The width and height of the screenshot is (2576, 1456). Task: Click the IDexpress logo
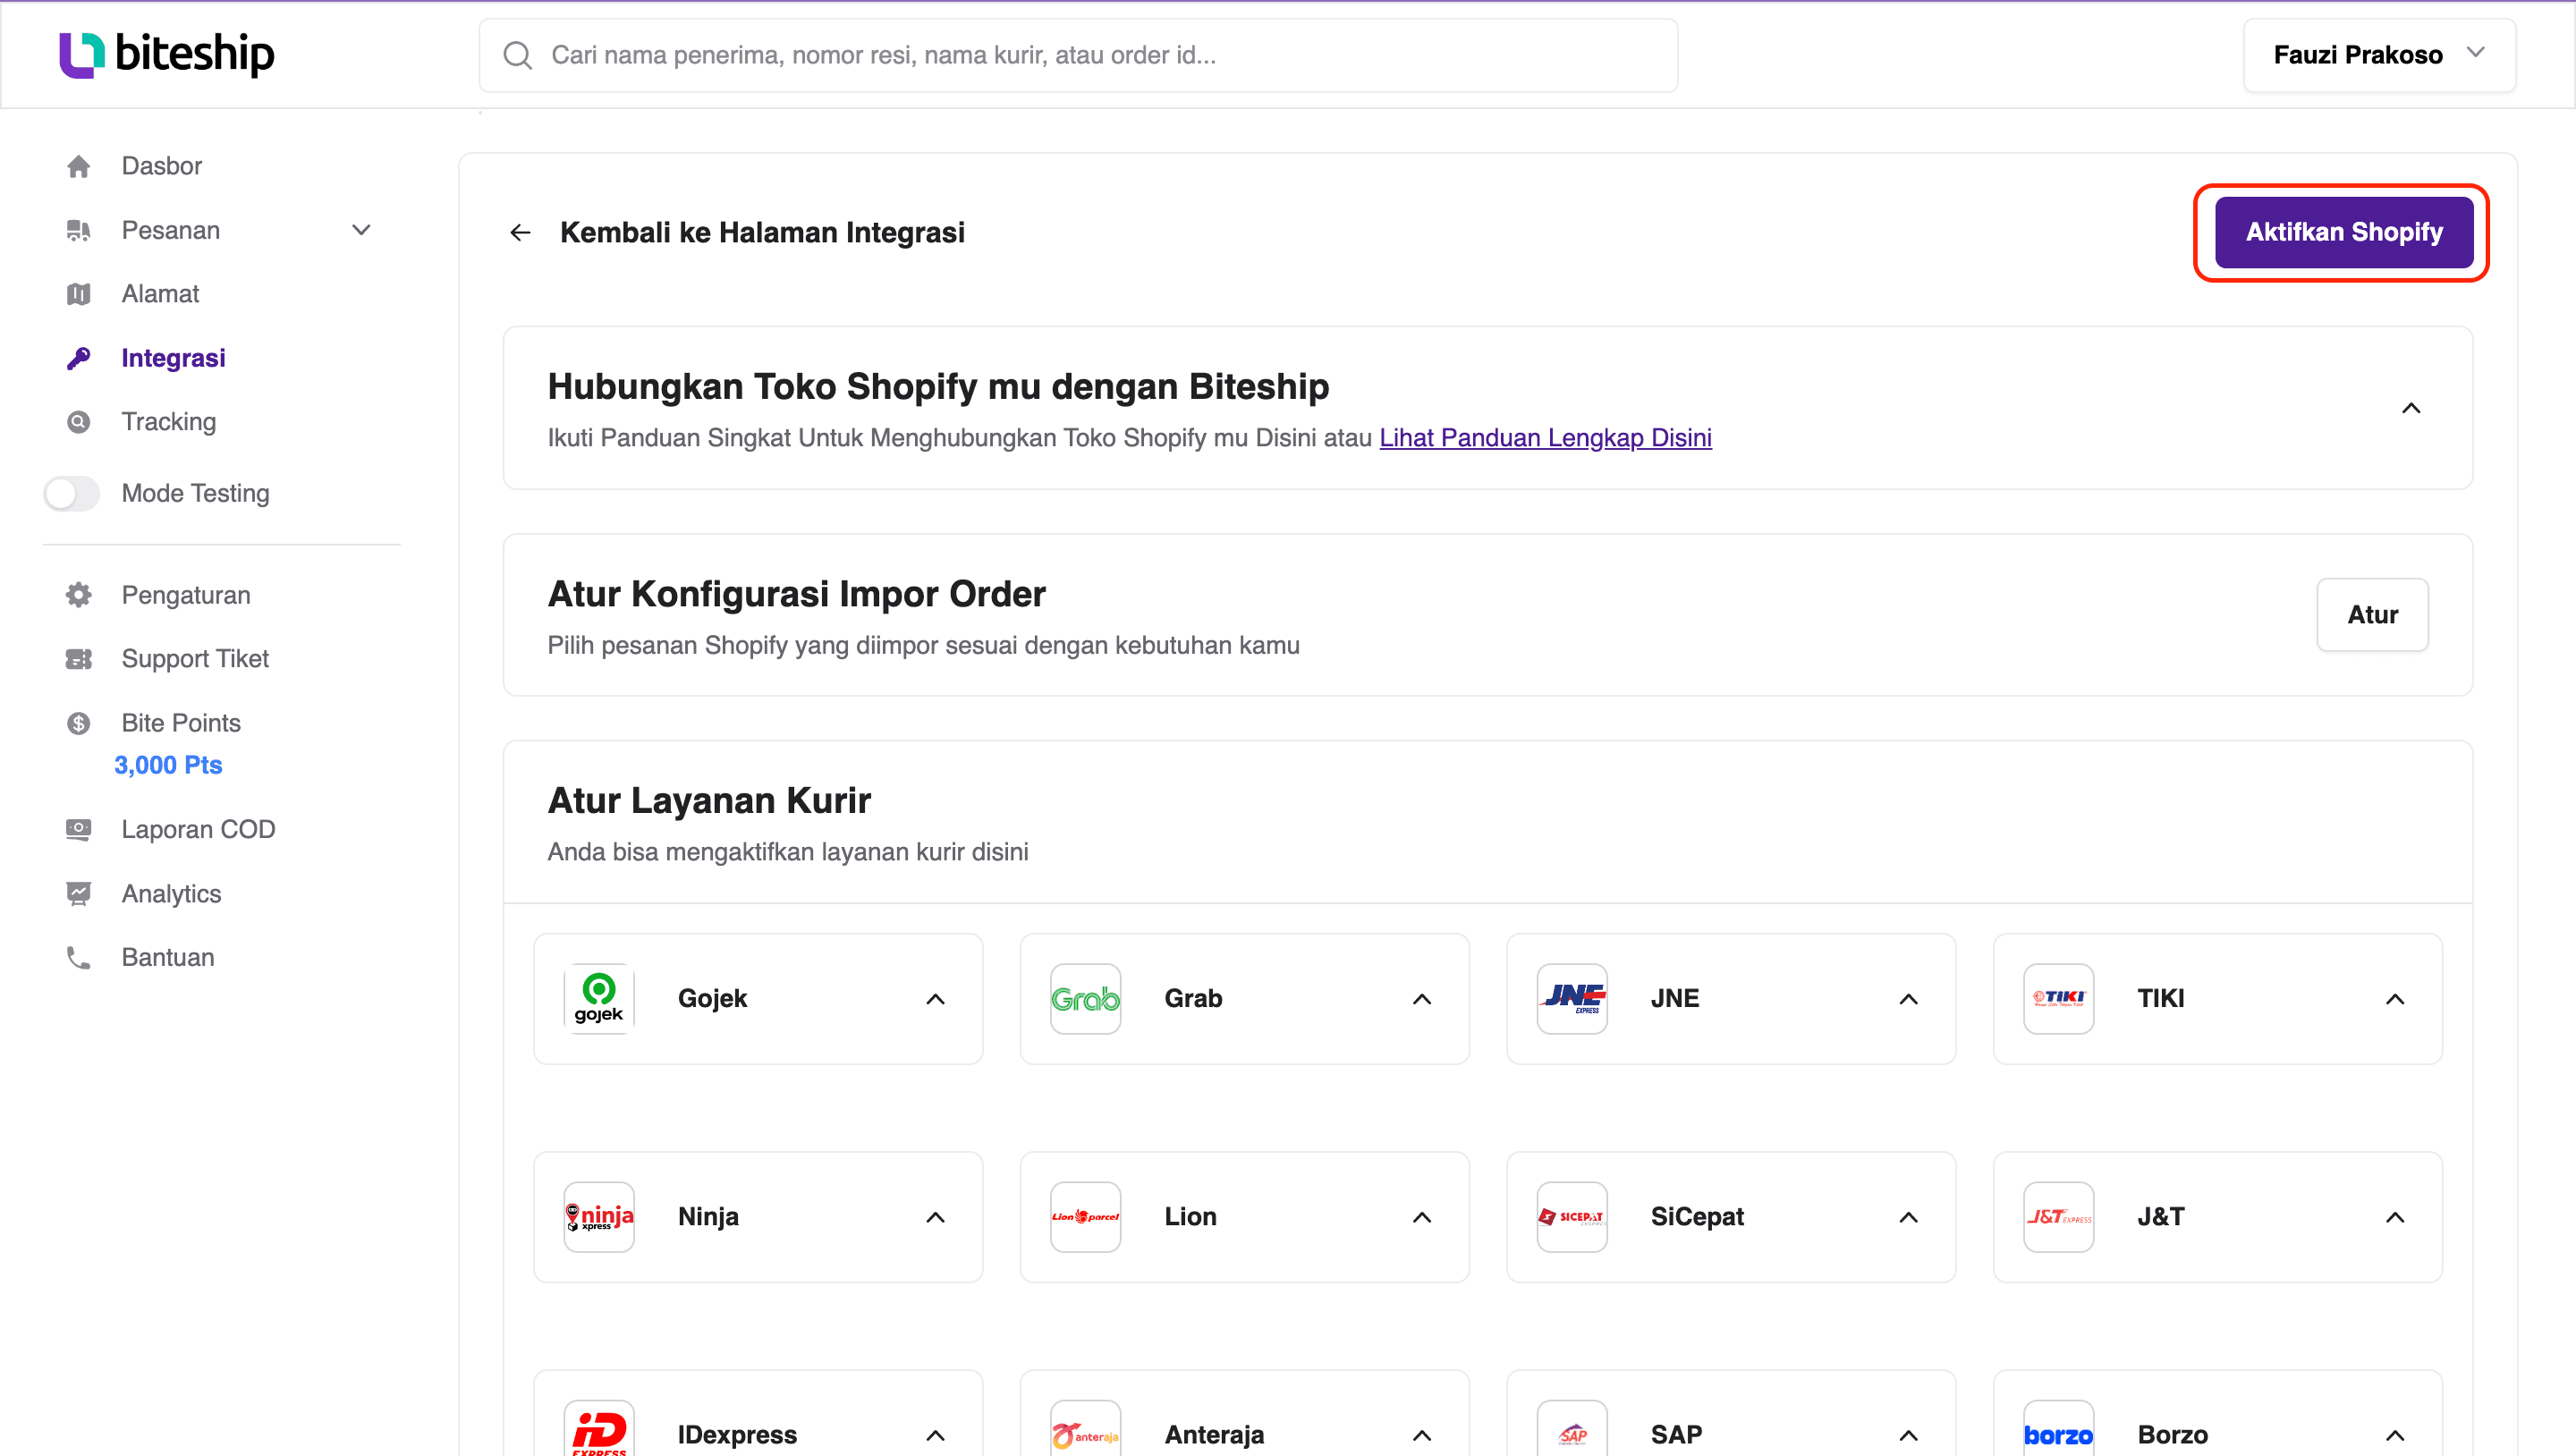[x=599, y=1430]
